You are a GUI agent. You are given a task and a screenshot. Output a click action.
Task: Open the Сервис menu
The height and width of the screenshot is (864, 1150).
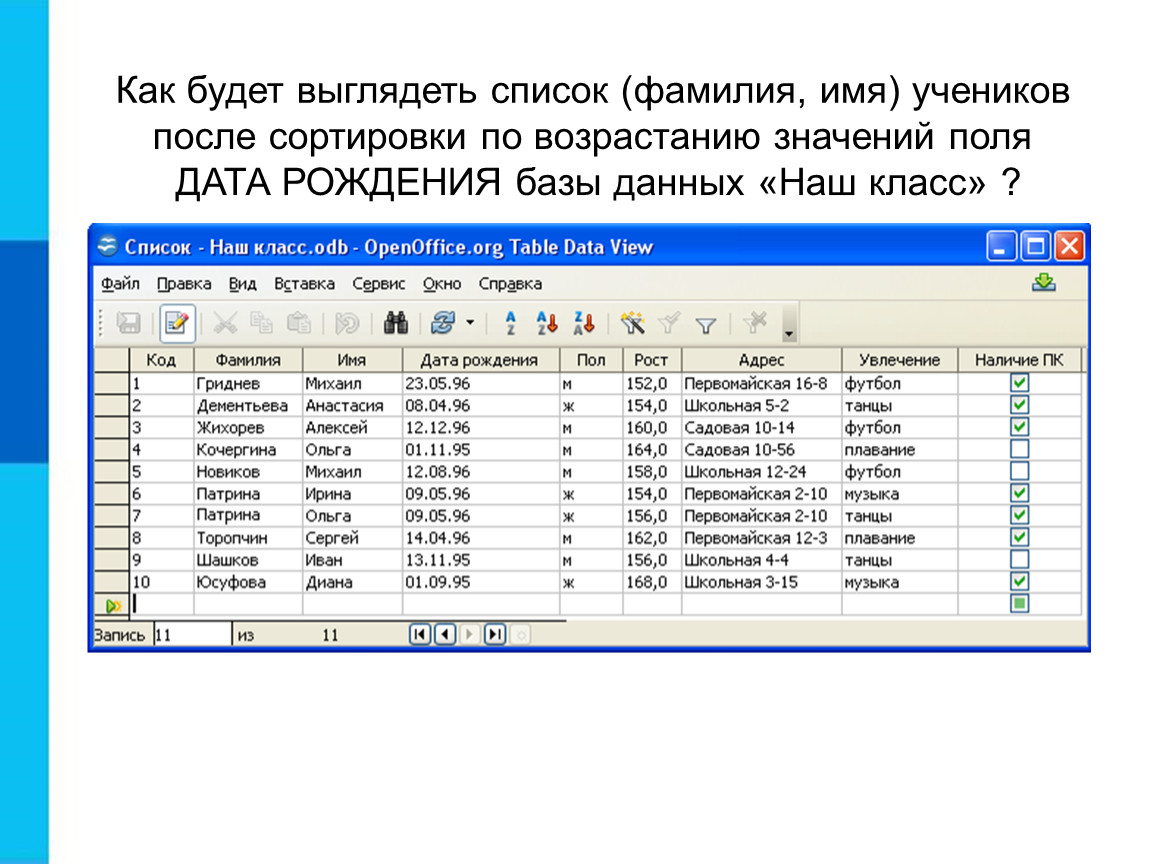(x=378, y=284)
